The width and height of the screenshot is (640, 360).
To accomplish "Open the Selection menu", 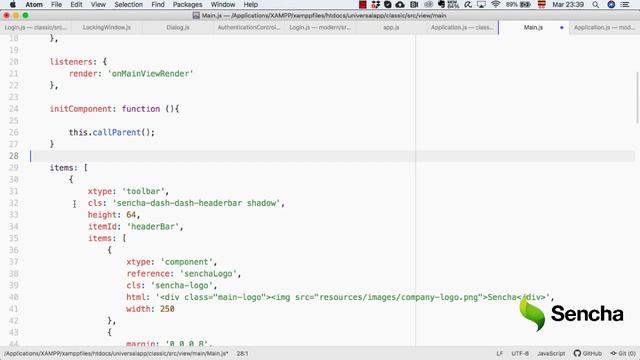I will point(128,4).
